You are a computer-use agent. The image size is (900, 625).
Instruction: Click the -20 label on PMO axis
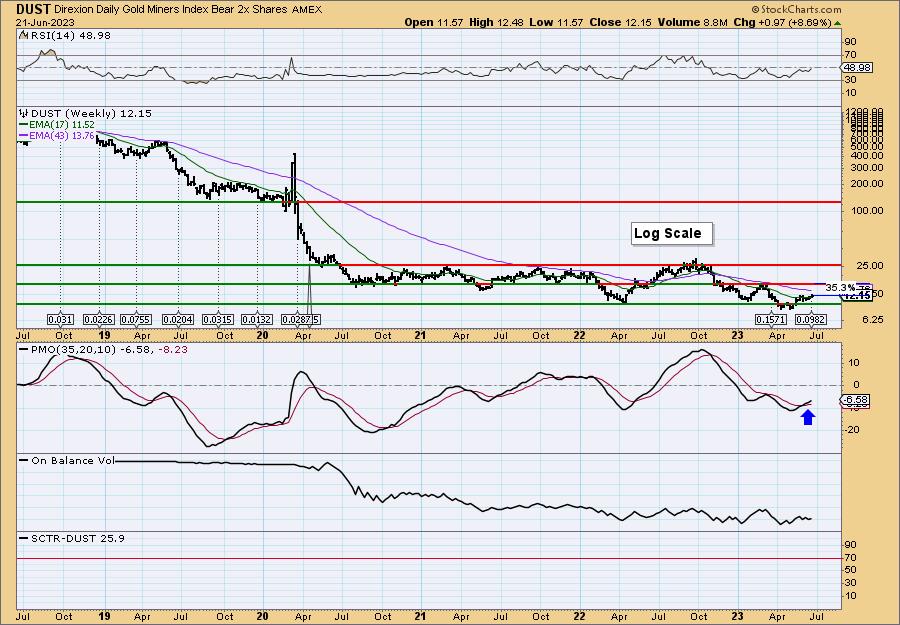pyautogui.click(x=854, y=430)
